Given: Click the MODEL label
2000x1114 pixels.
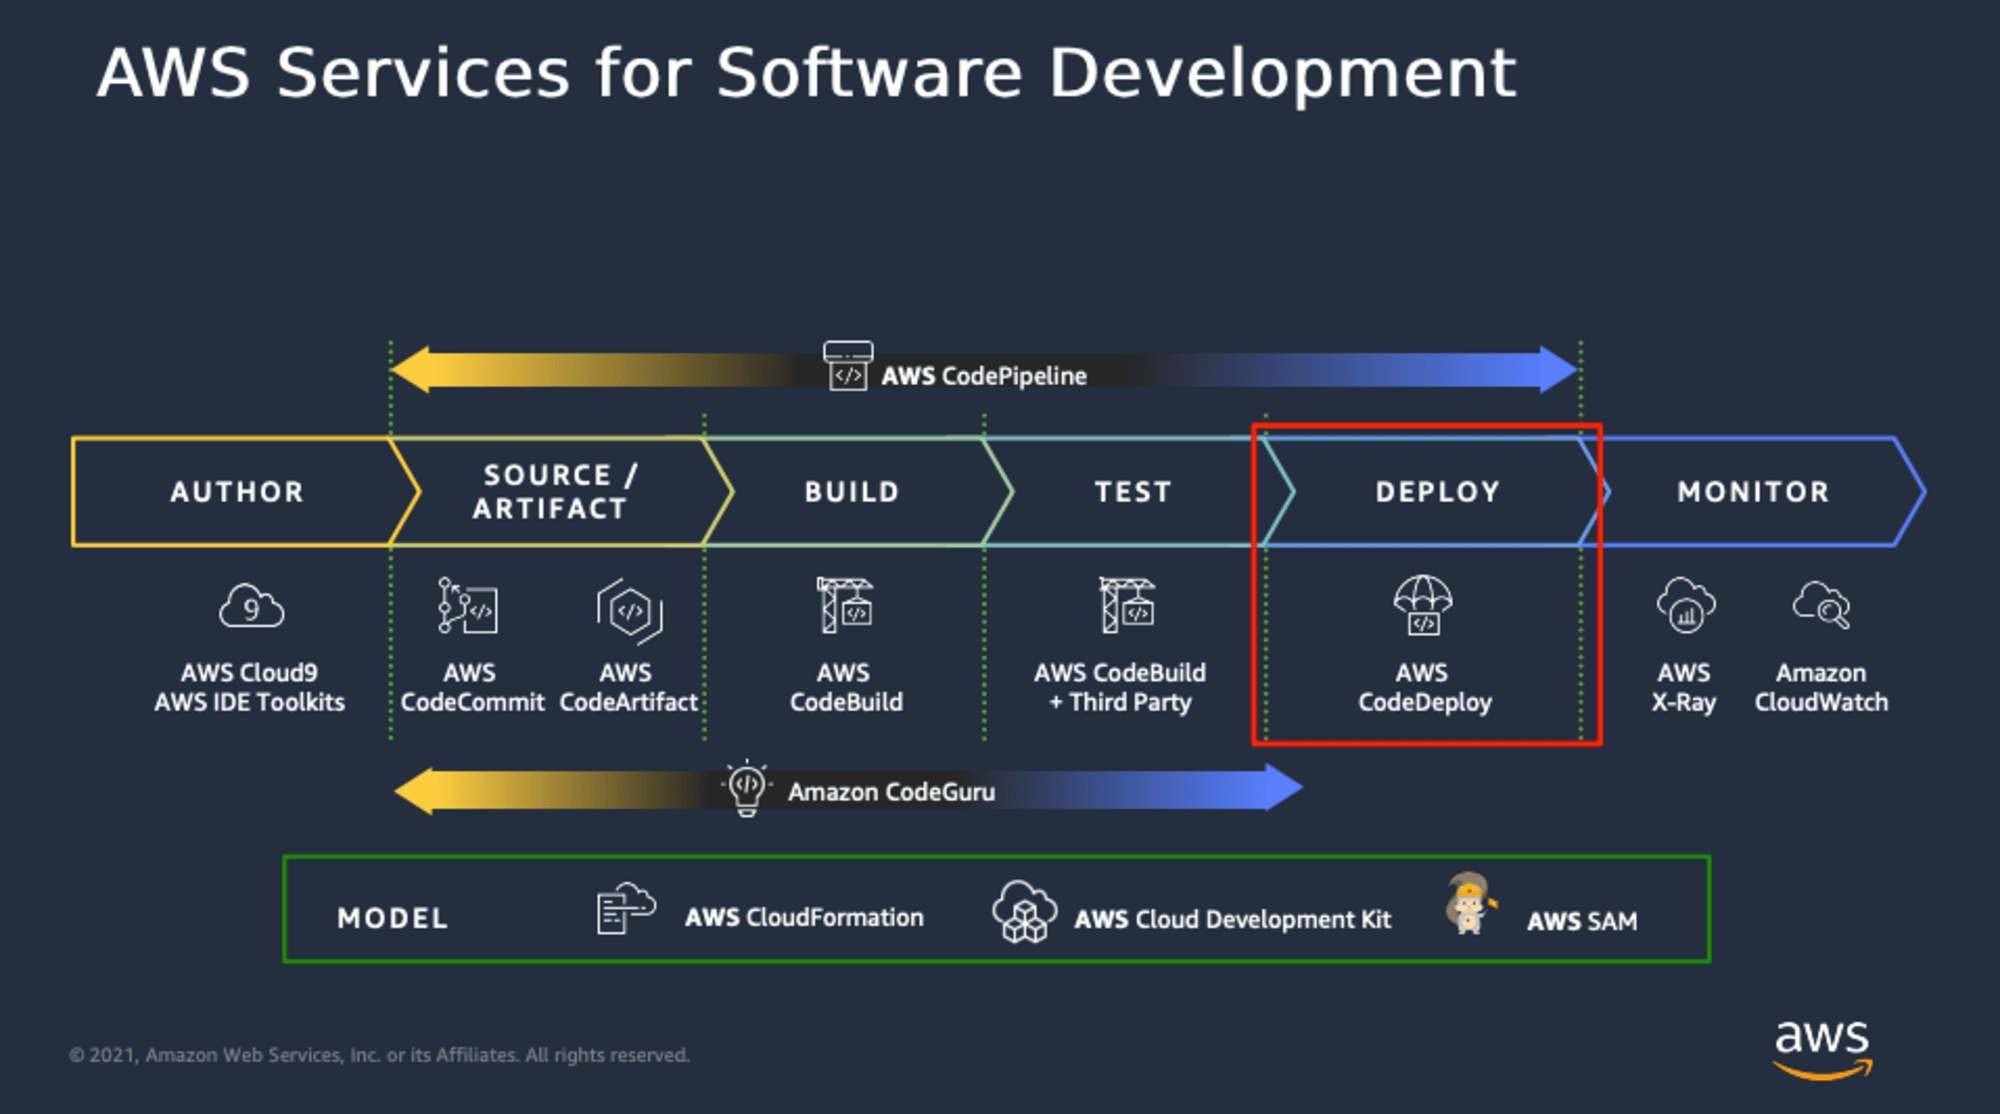Looking at the screenshot, I should (x=393, y=918).
